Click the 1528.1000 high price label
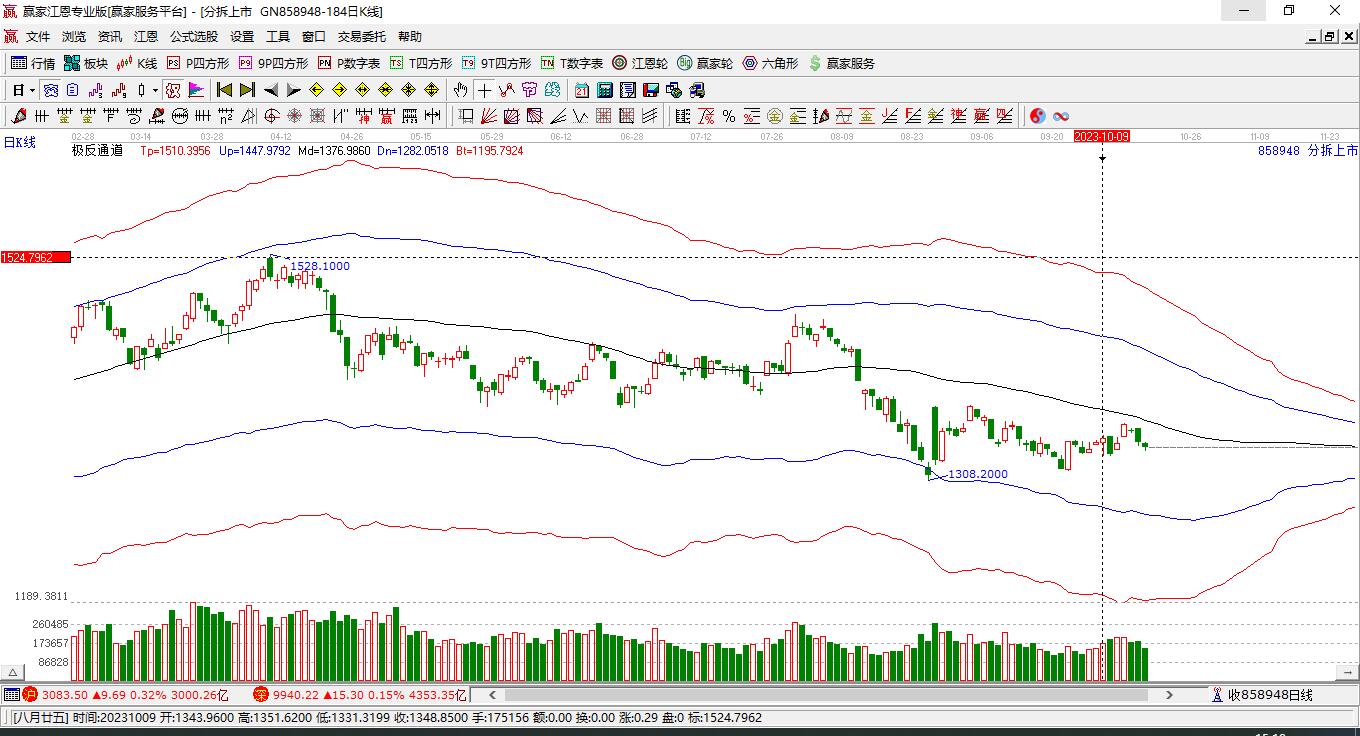Screen dimensions: 1360x736 (x=320, y=266)
